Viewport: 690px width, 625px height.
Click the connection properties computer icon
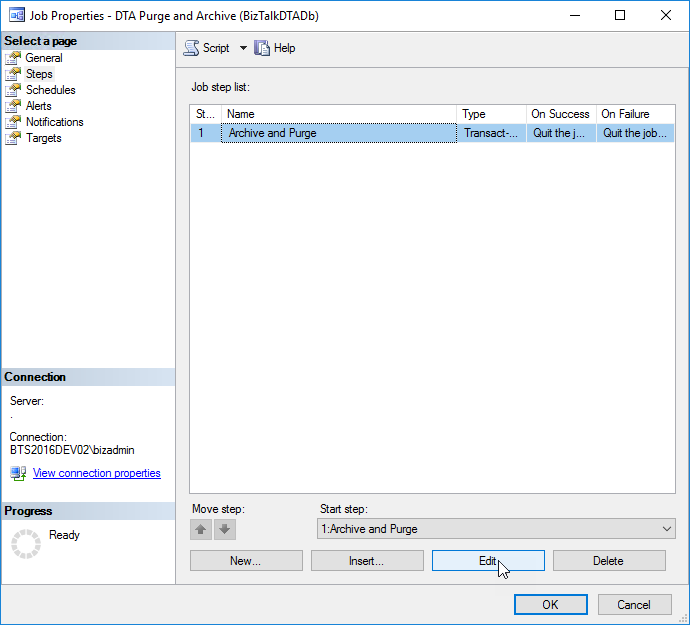[x=18, y=474]
